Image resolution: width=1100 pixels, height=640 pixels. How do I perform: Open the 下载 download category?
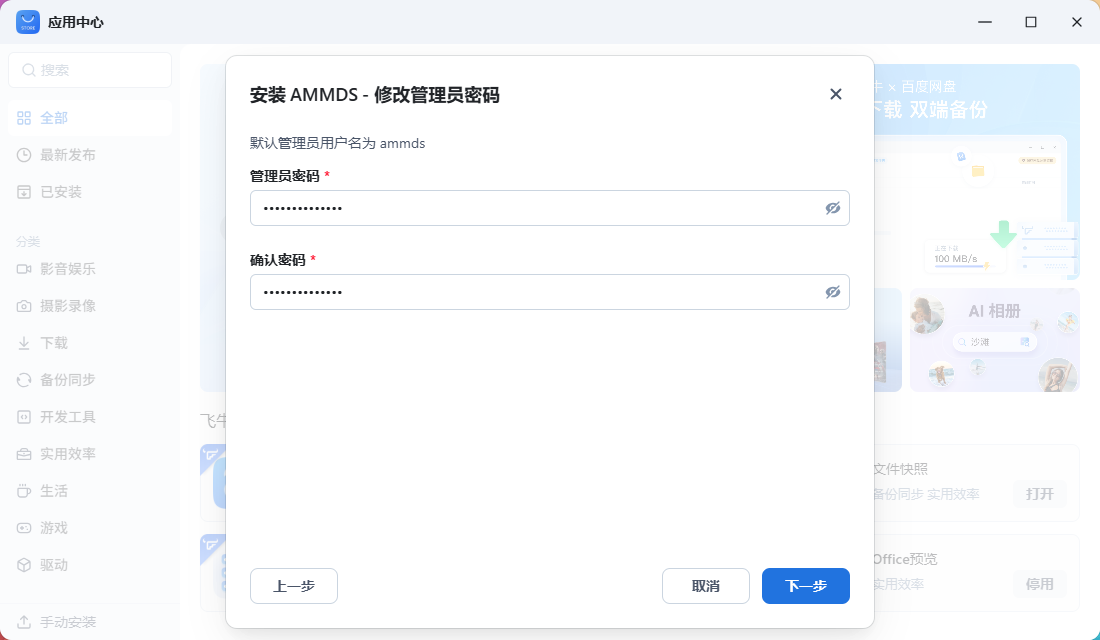22,342
